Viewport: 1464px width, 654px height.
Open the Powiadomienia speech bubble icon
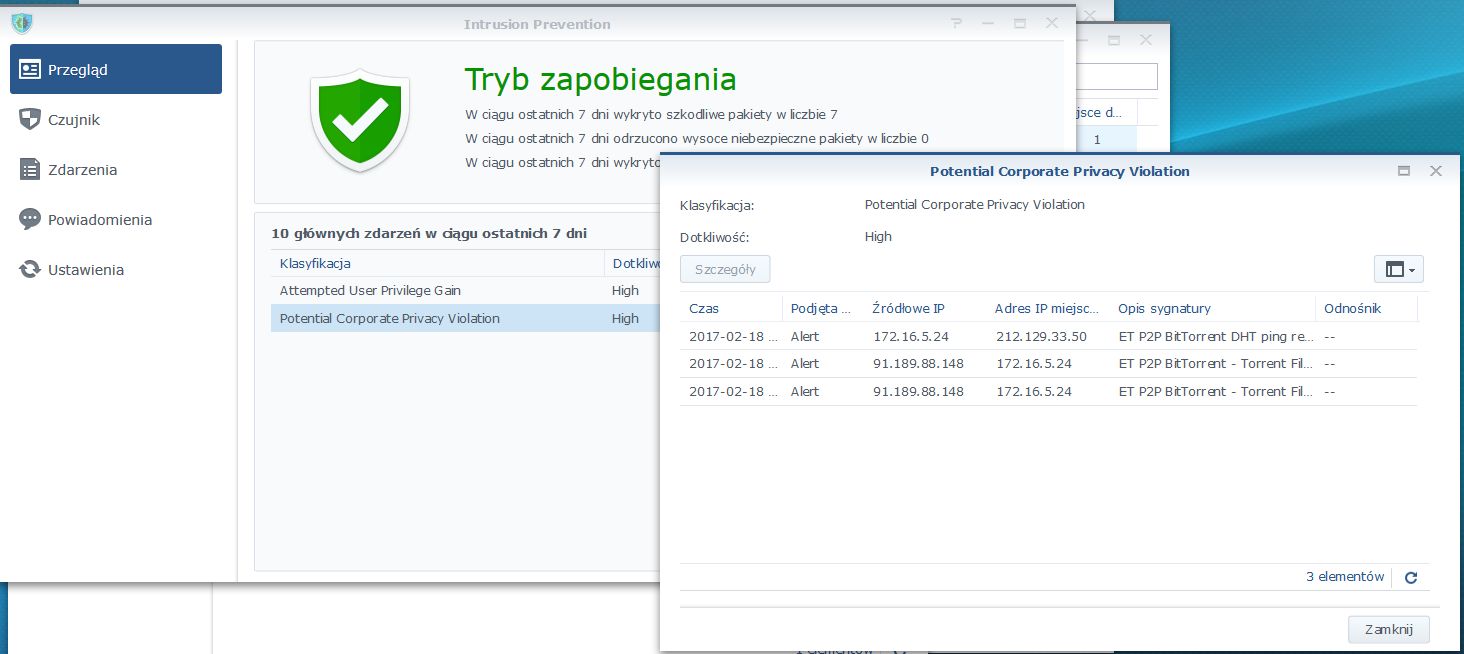point(30,219)
